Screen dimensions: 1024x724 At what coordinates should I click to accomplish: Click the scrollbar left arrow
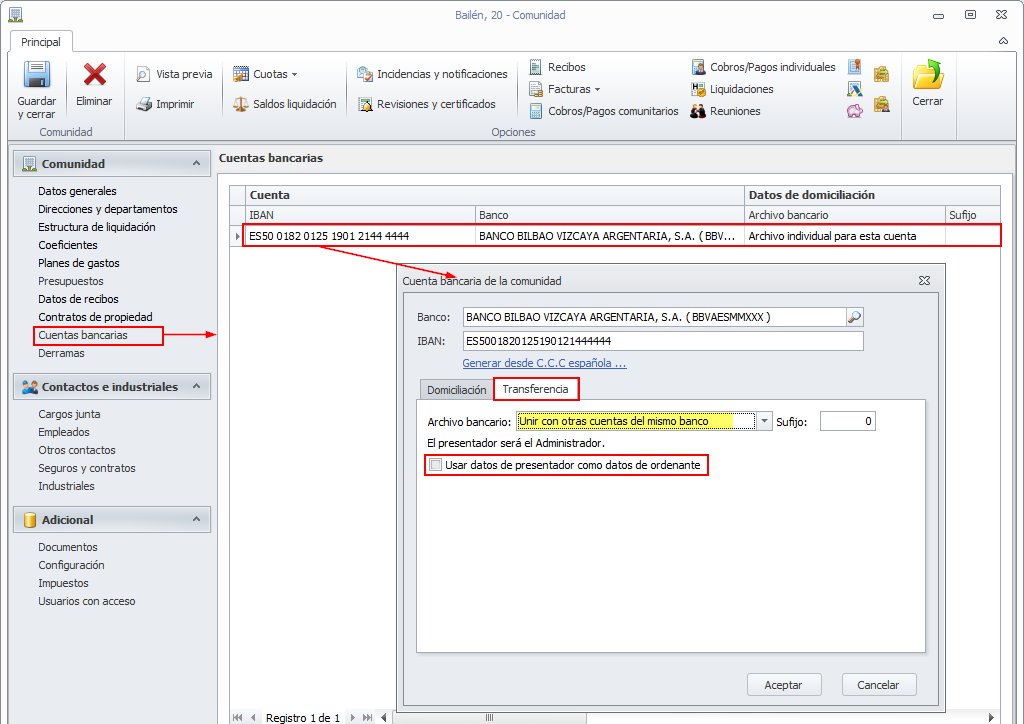coord(383,717)
